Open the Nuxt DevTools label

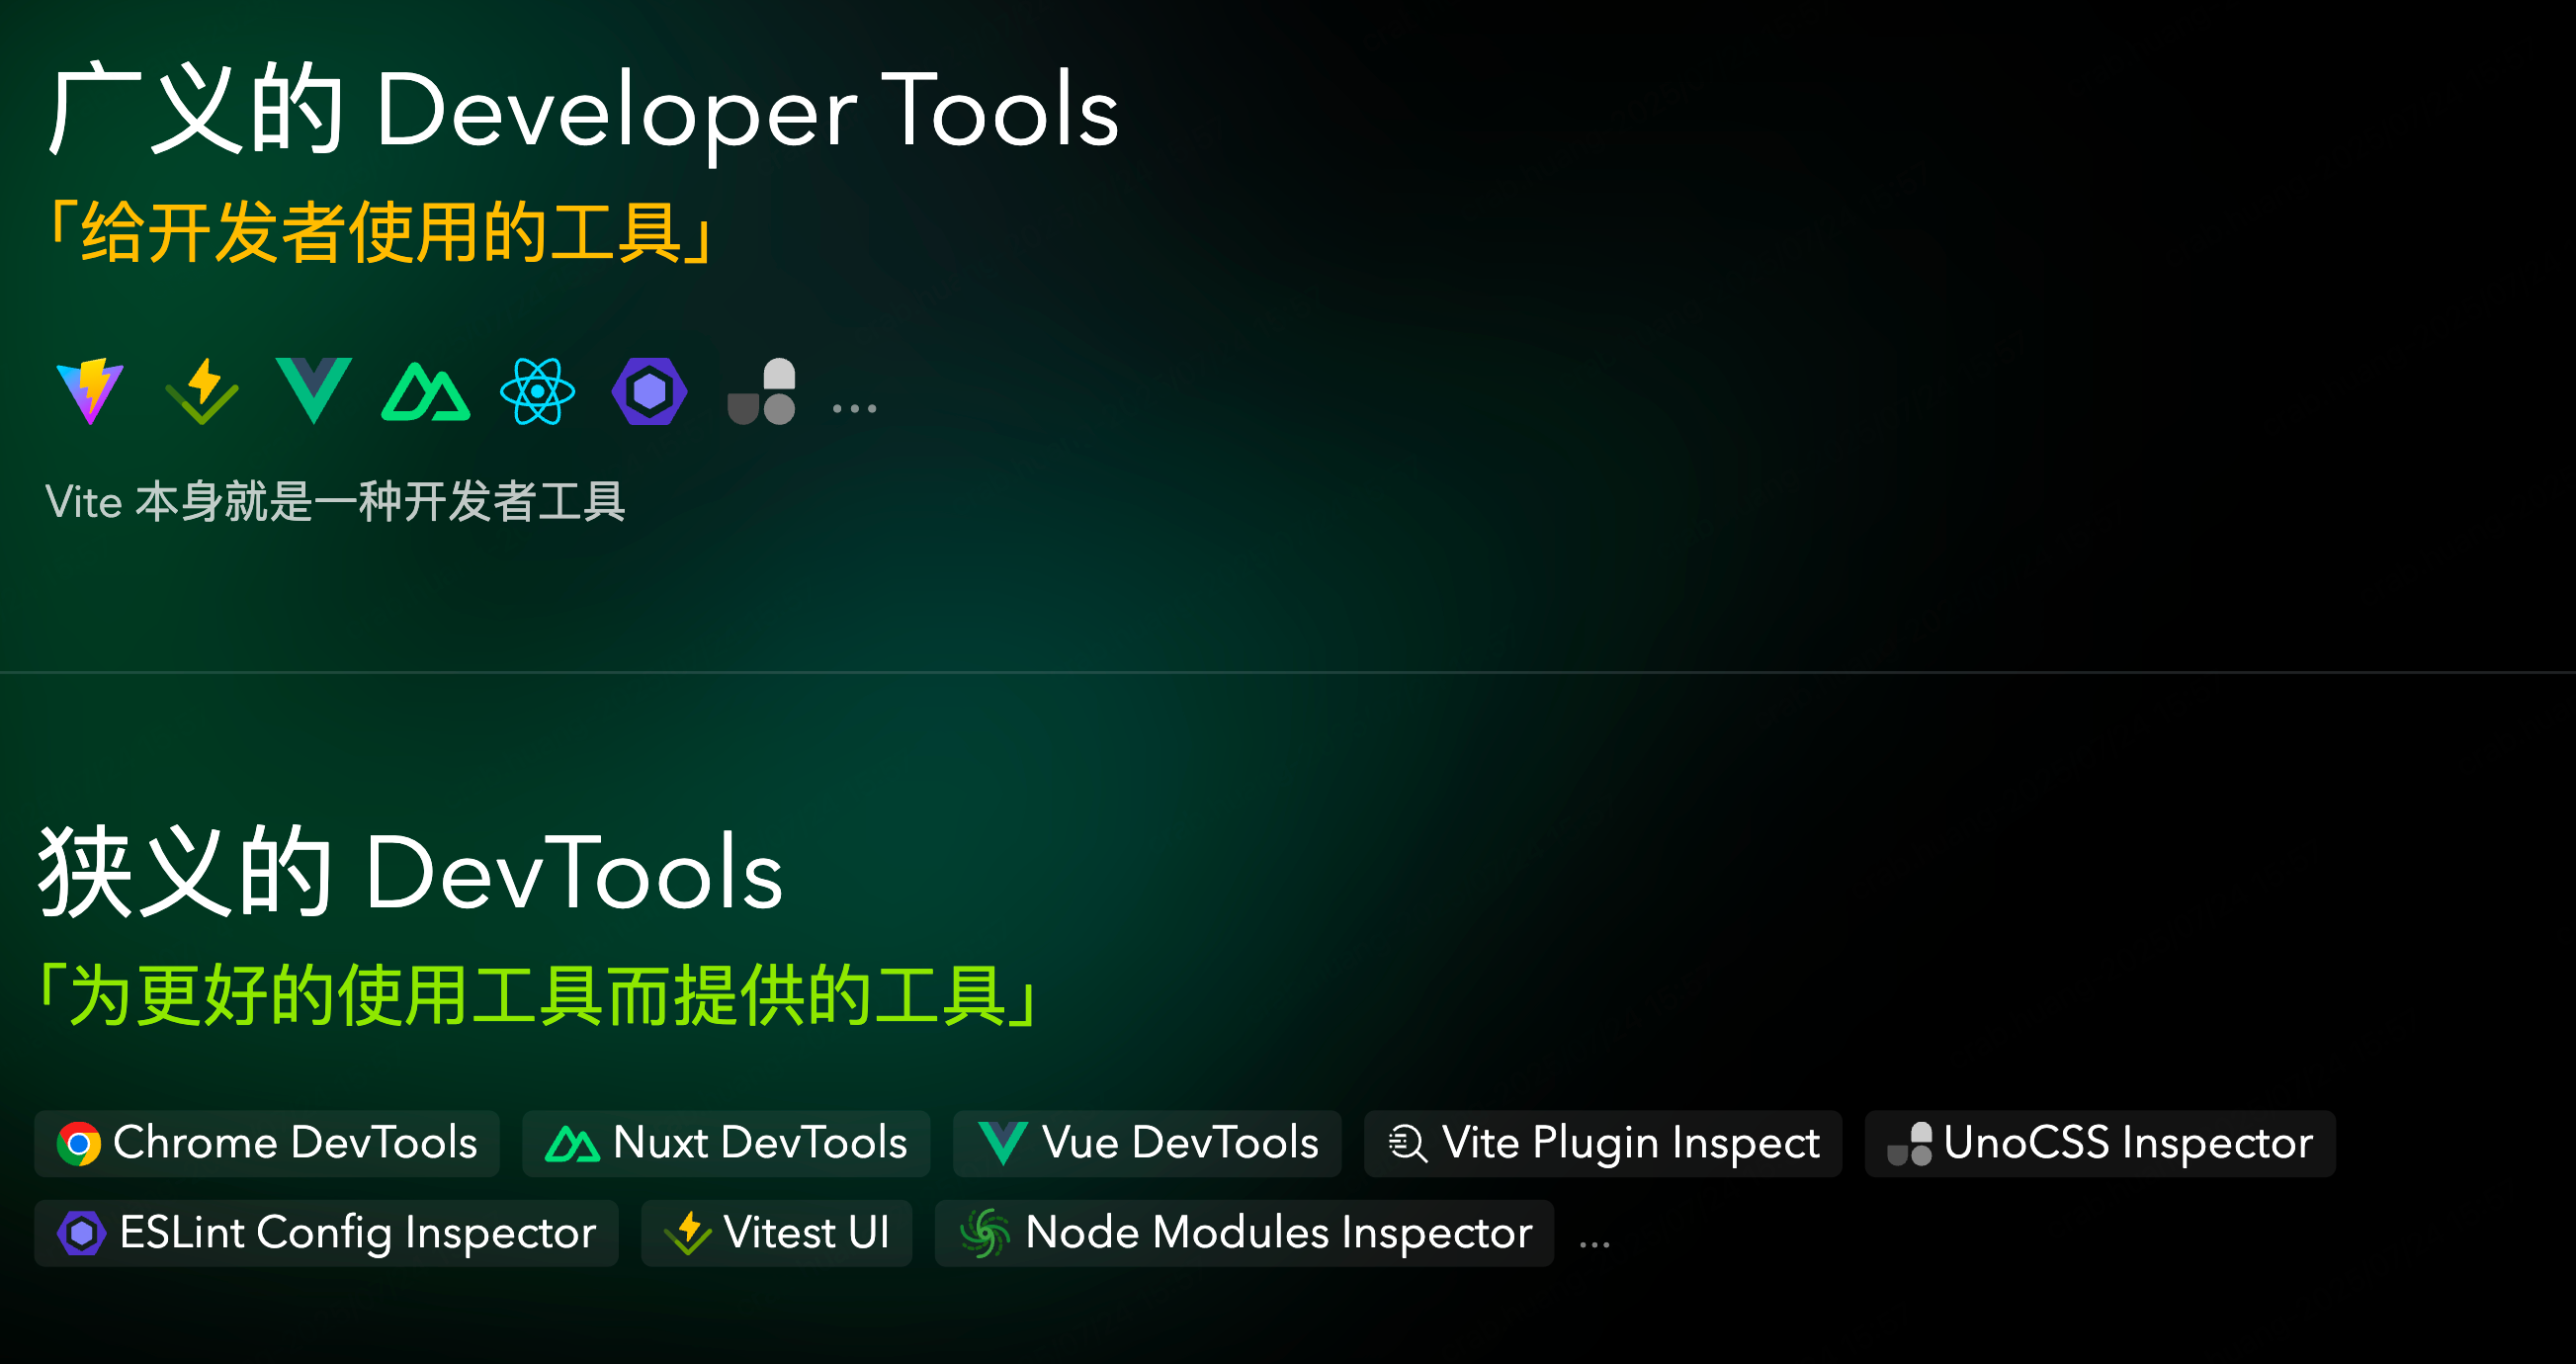760,1143
